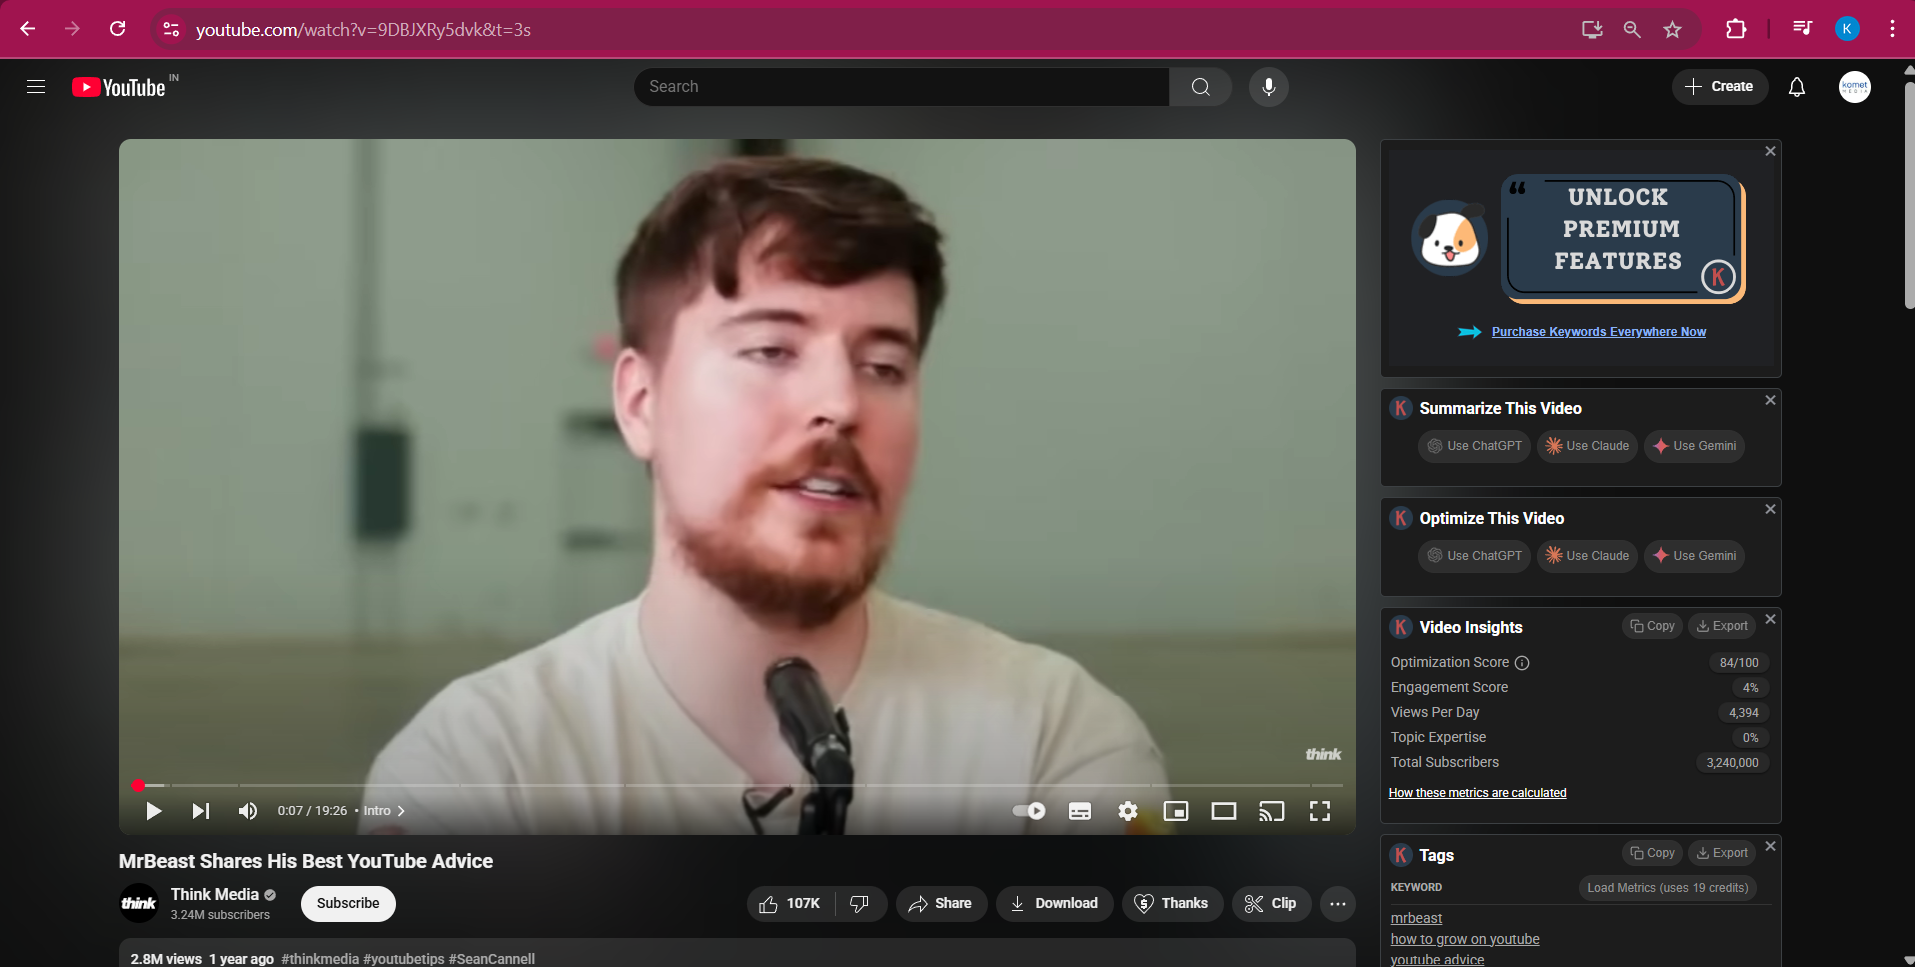
Task: Download the video
Action: [1054, 904]
